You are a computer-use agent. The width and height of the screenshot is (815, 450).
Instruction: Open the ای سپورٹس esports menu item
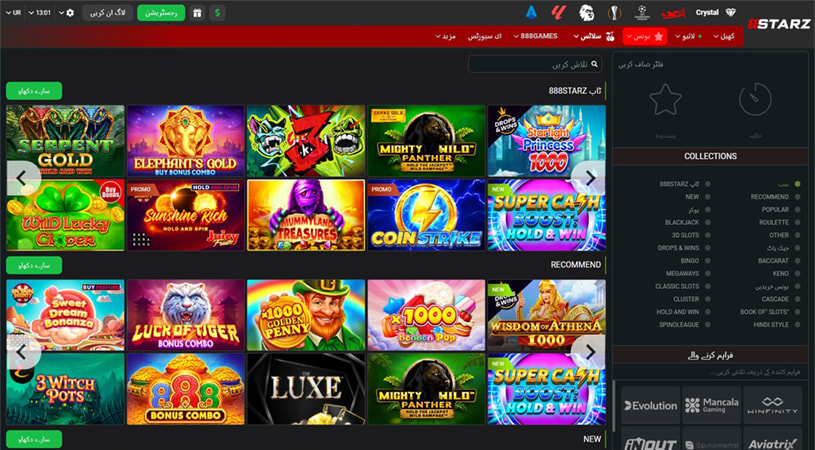pyautogui.click(x=484, y=36)
